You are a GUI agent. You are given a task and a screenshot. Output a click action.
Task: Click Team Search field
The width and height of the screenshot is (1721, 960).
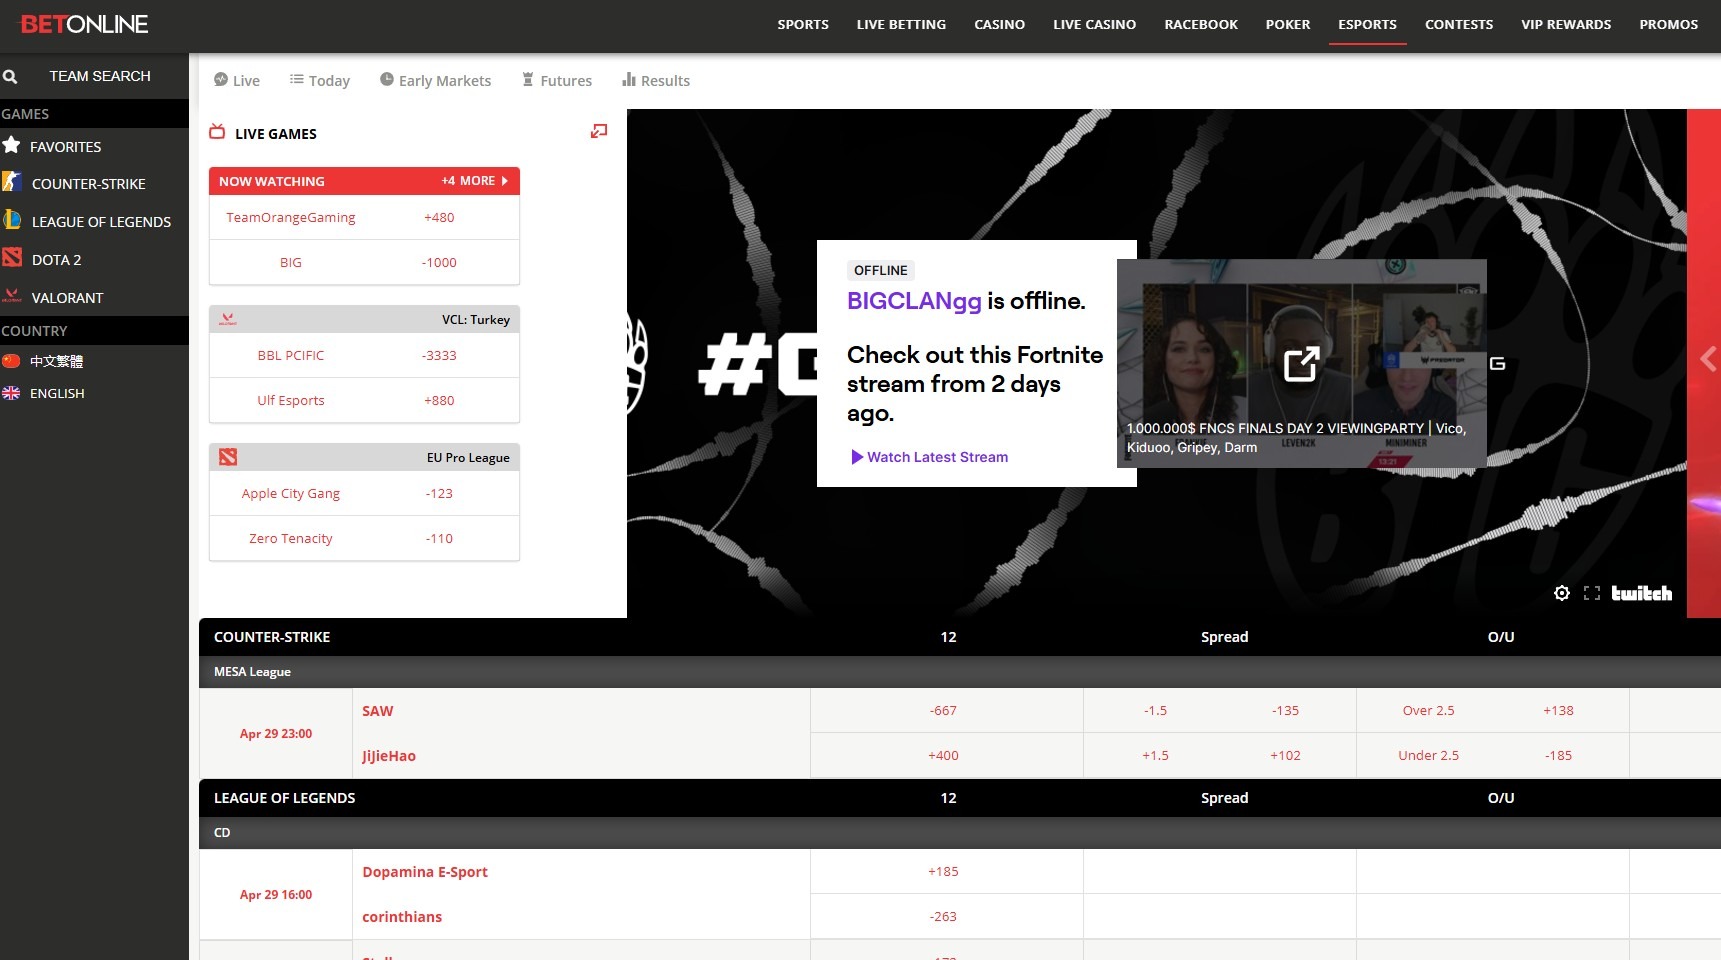[100, 76]
